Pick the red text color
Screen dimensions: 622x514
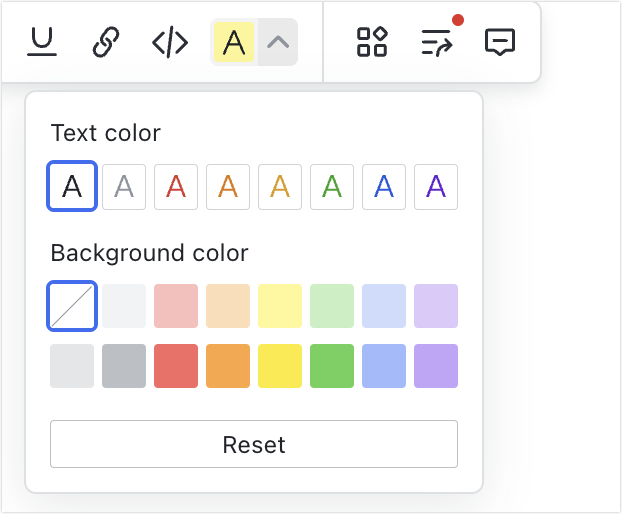pyautogui.click(x=176, y=187)
